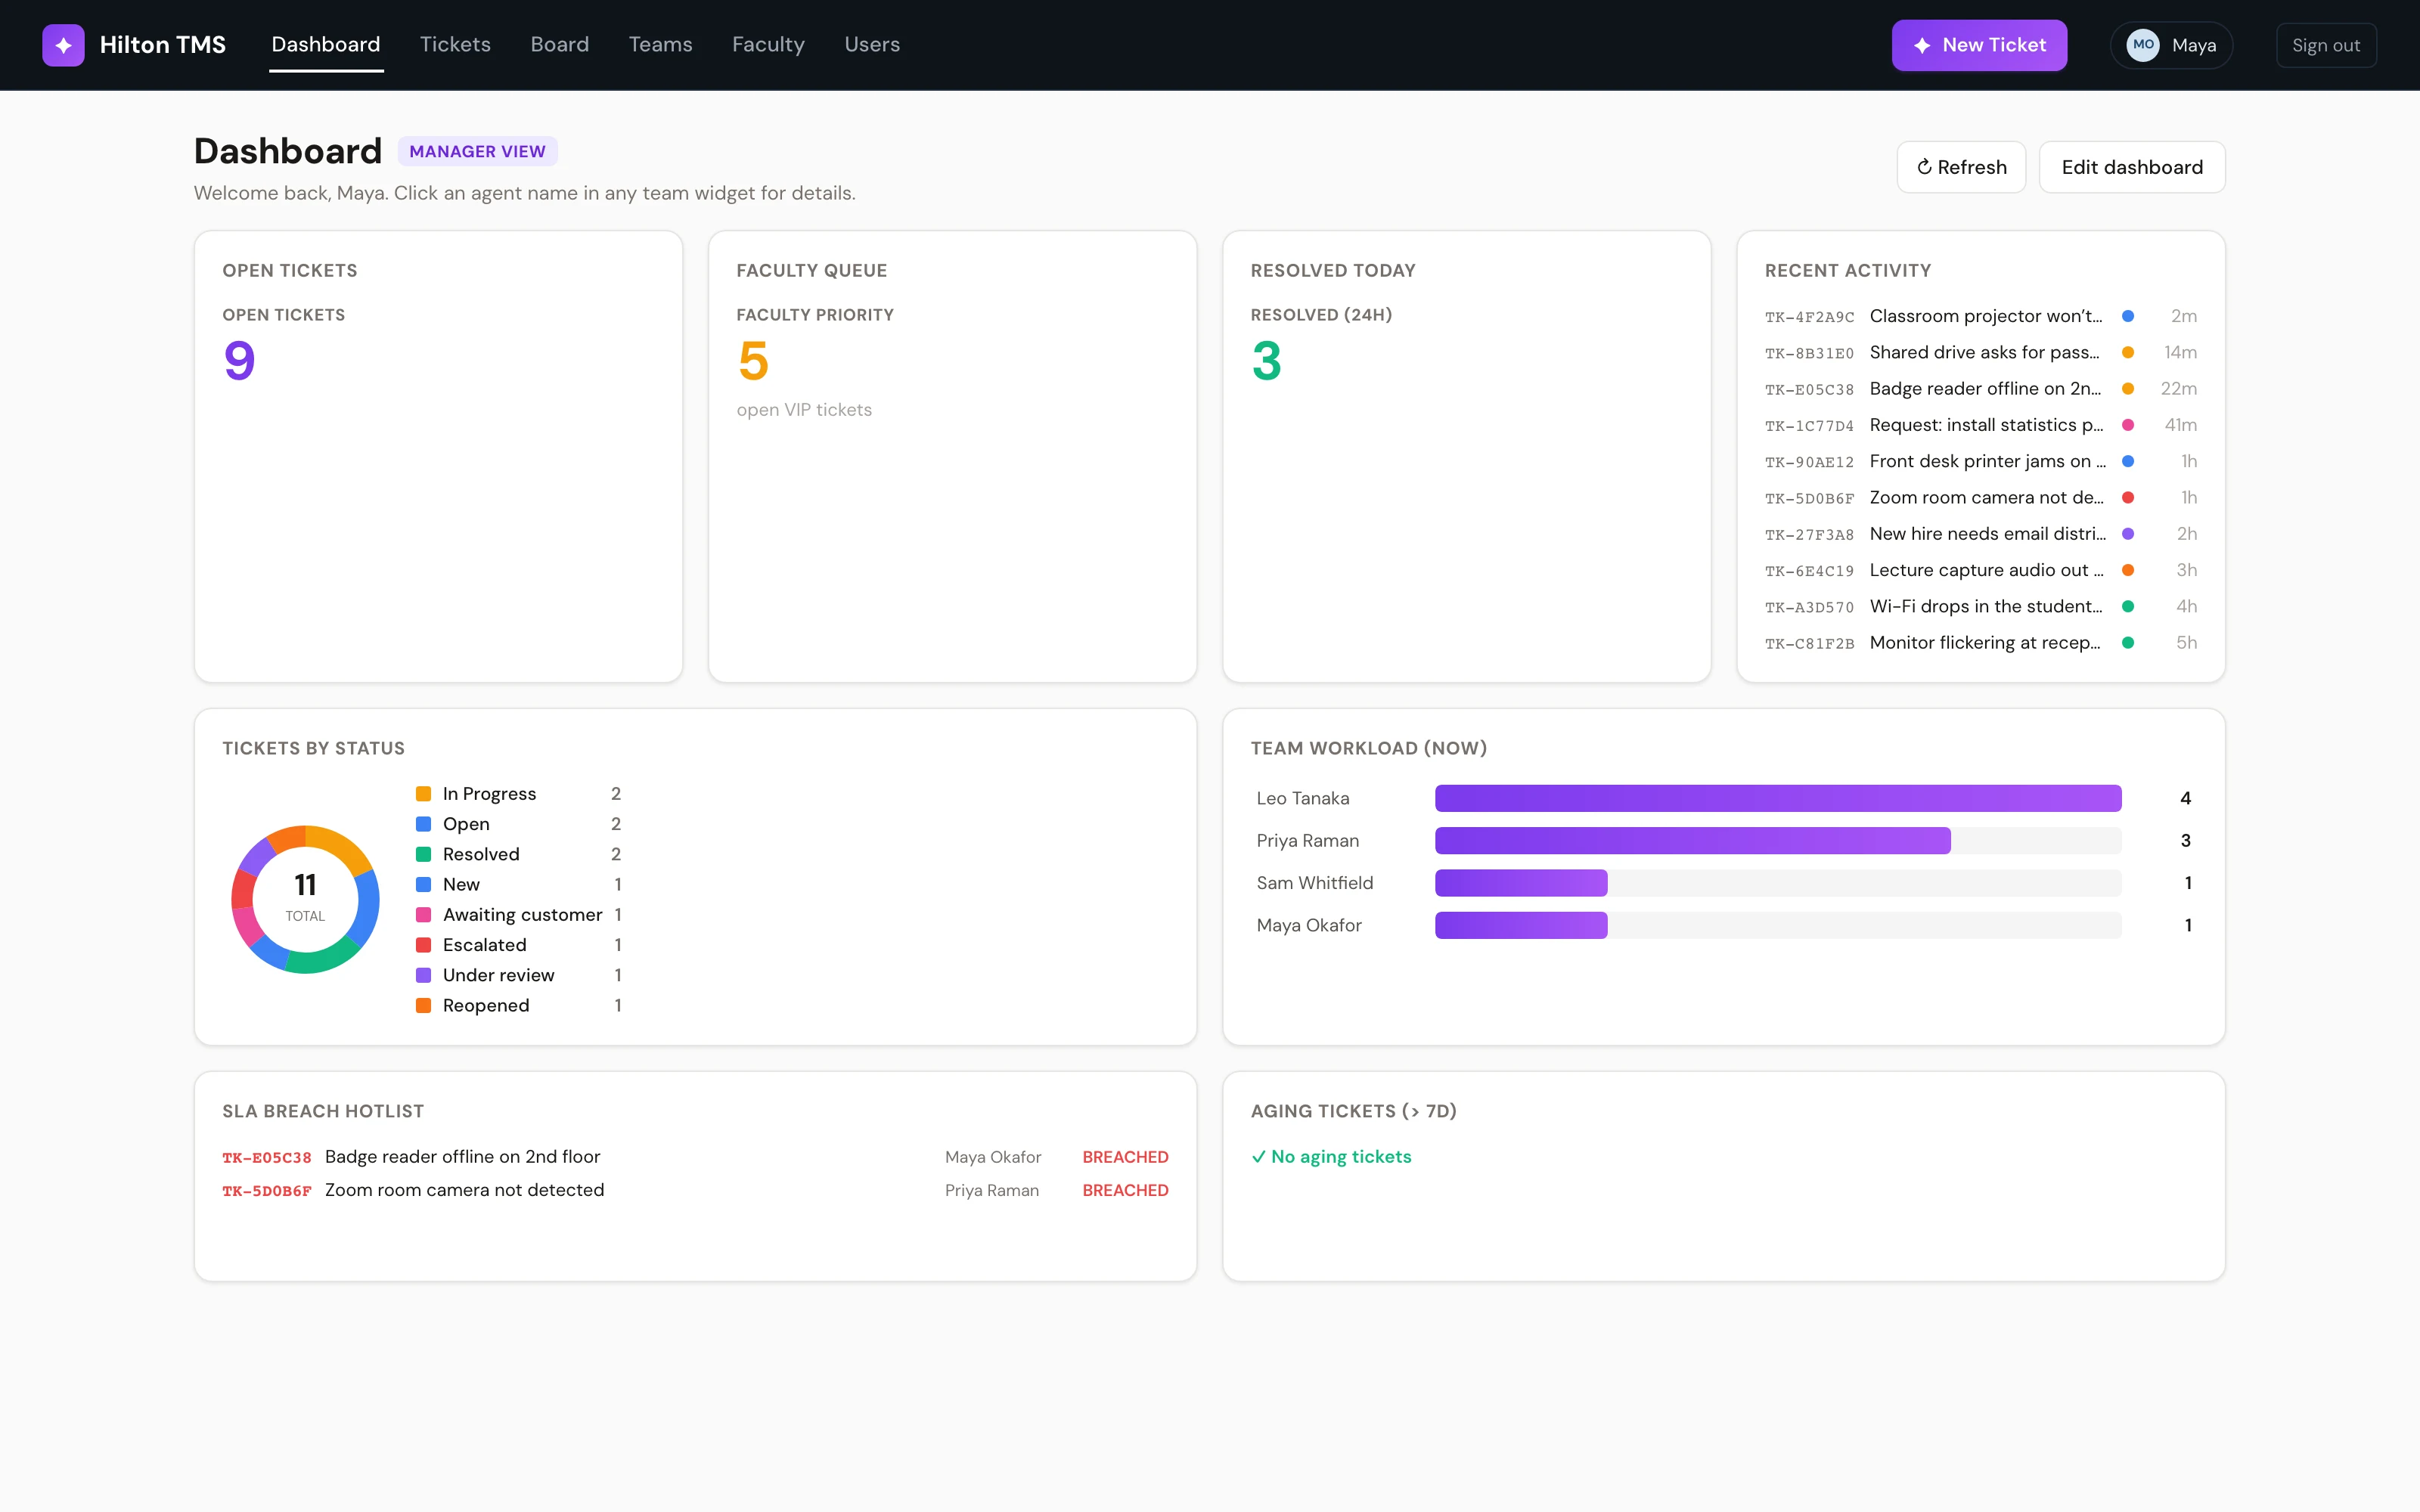Open ticket TK-E05C38 in SLA breach hotlist
This screenshot has height=1512, width=2420.
266,1158
